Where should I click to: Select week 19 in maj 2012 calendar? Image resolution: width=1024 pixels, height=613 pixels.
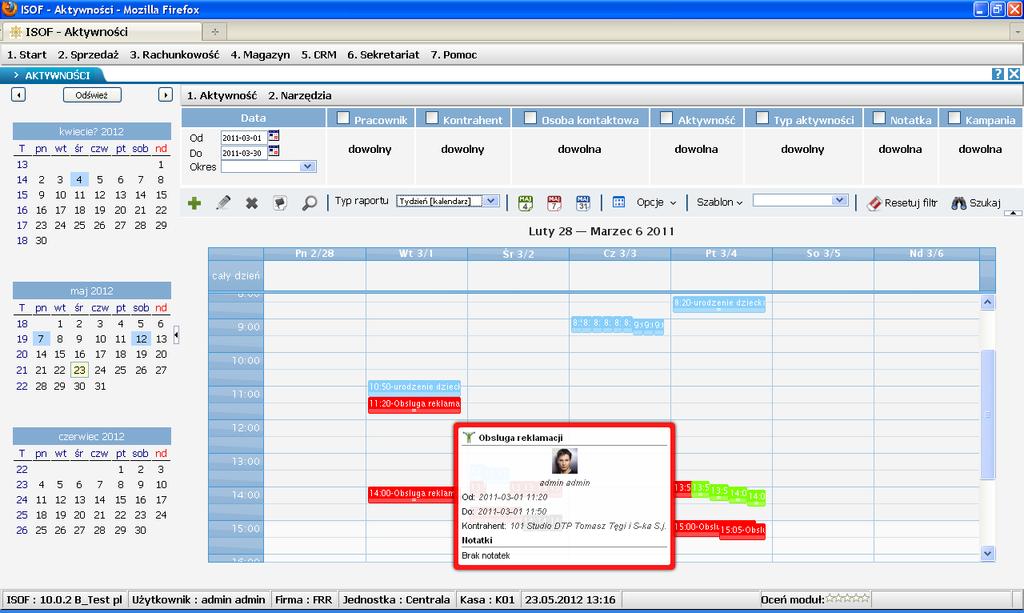22,339
